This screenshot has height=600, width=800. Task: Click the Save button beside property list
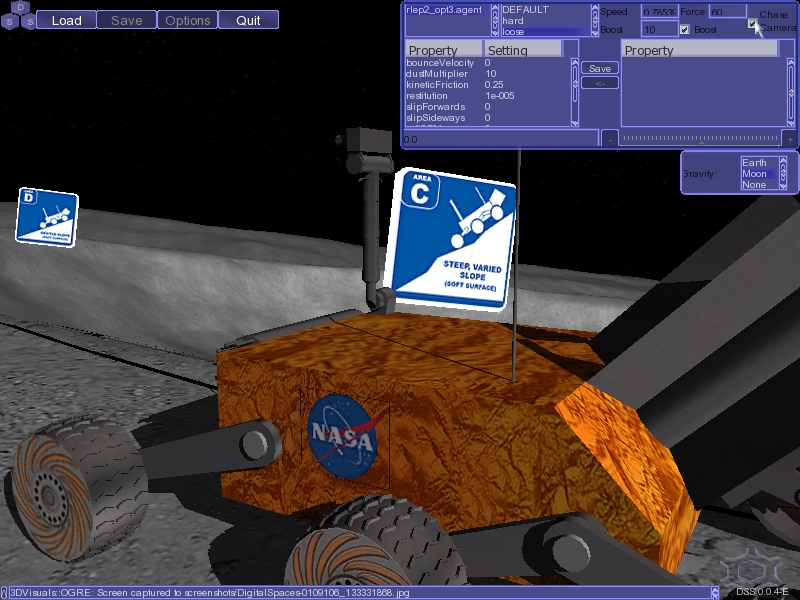click(x=600, y=68)
